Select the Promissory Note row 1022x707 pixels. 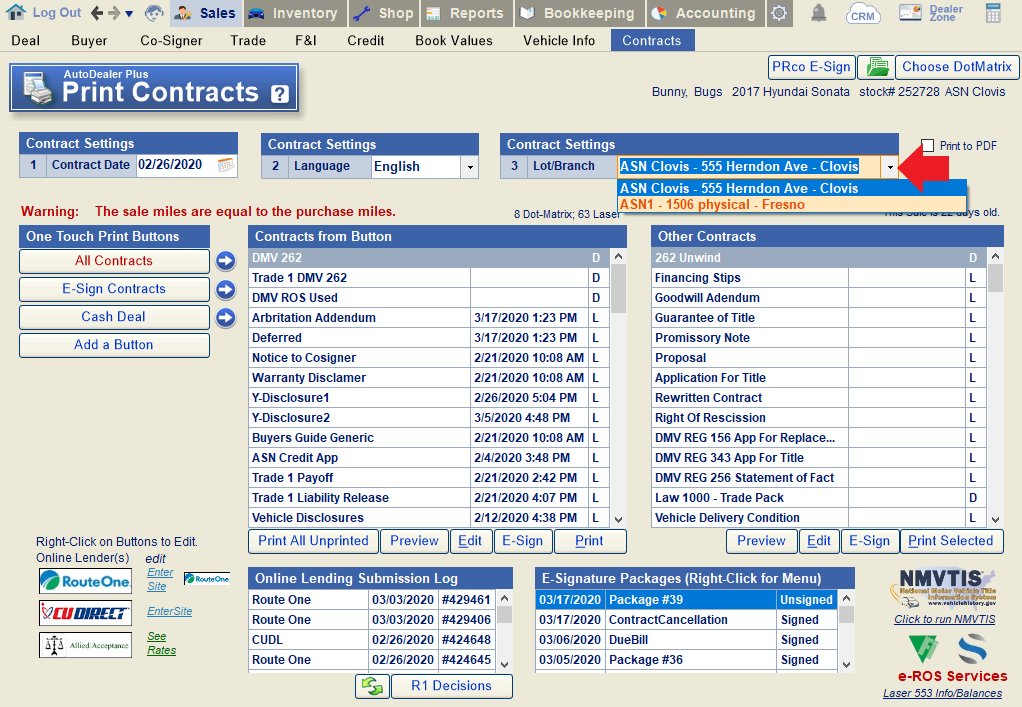[x=819, y=338]
